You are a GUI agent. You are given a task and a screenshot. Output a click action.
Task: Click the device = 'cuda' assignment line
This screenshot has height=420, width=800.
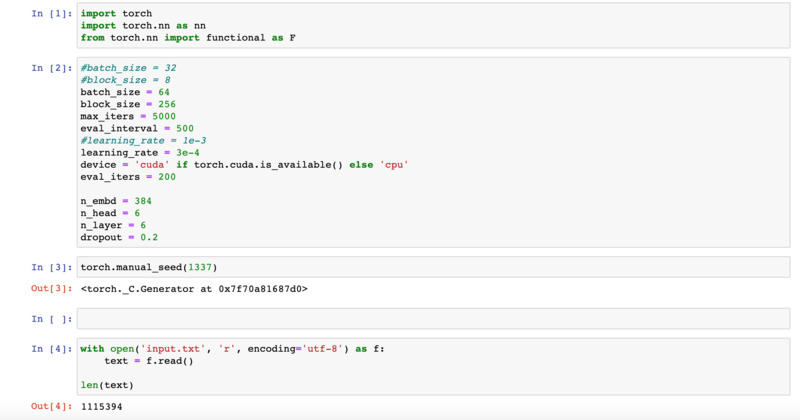point(244,165)
